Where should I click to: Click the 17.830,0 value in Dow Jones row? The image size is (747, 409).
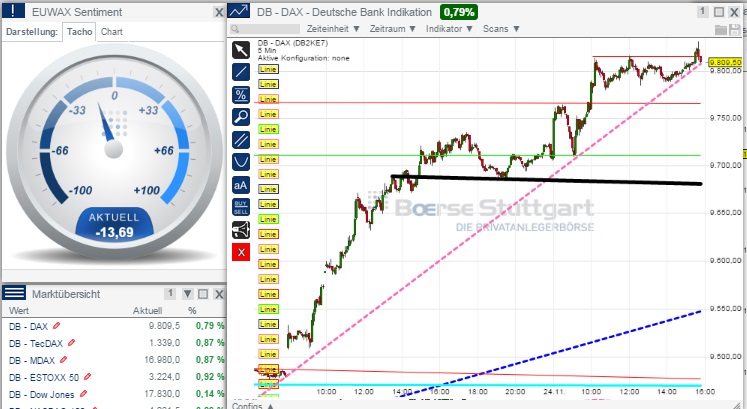pyautogui.click(x=162, y=394)
